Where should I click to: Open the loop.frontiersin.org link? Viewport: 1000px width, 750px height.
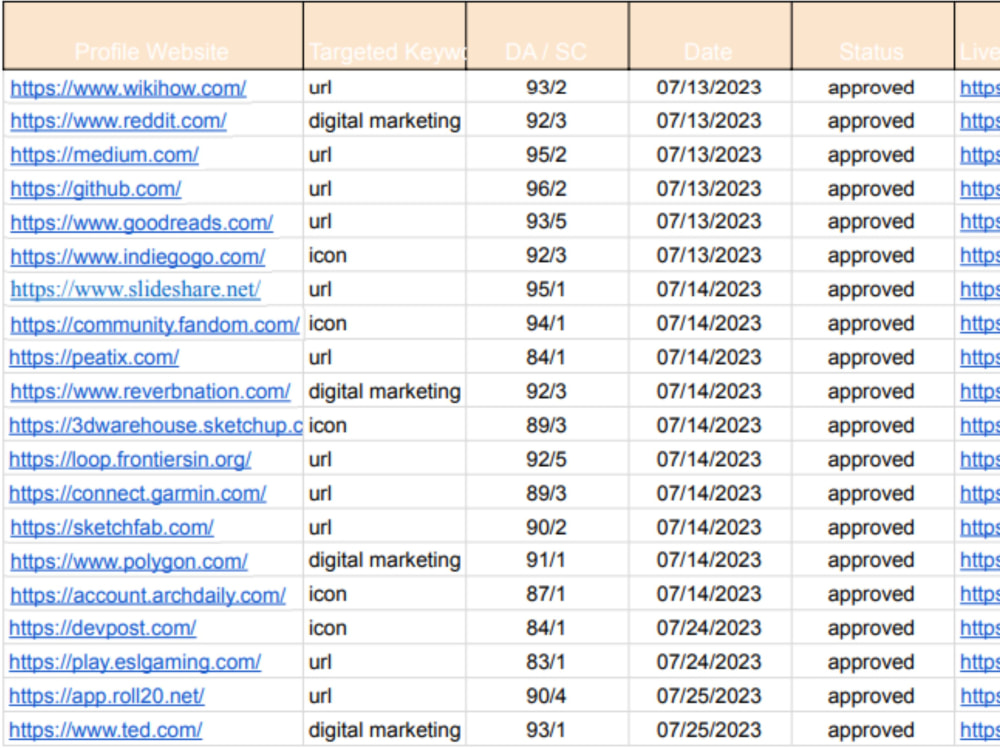click(130, 459)
